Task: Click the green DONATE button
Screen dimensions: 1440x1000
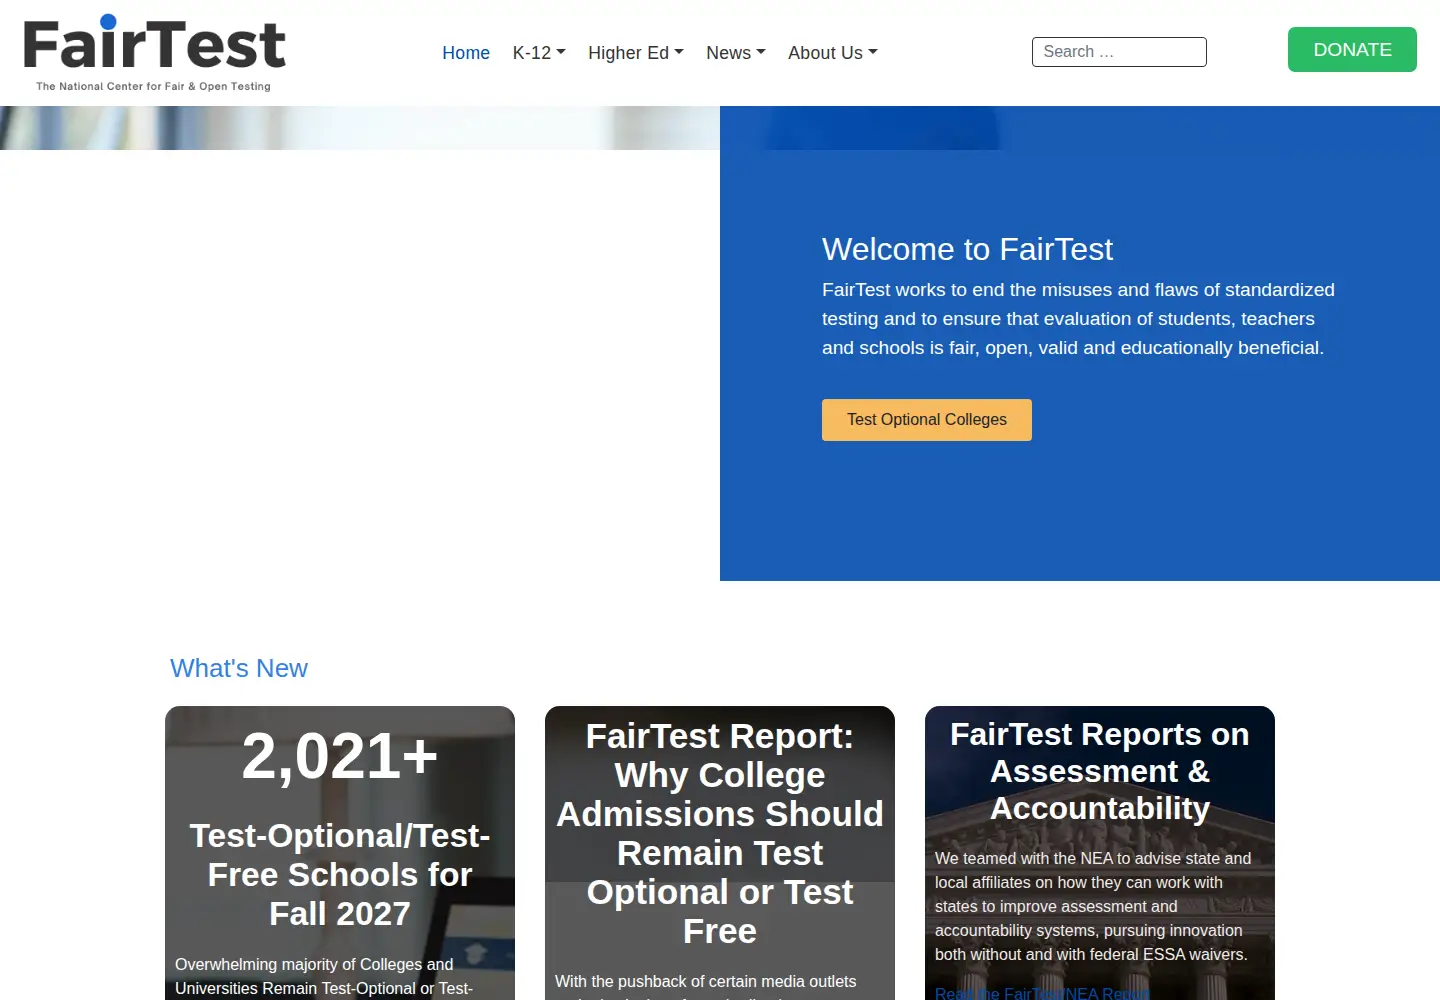Action: [x=1352, y=50]
